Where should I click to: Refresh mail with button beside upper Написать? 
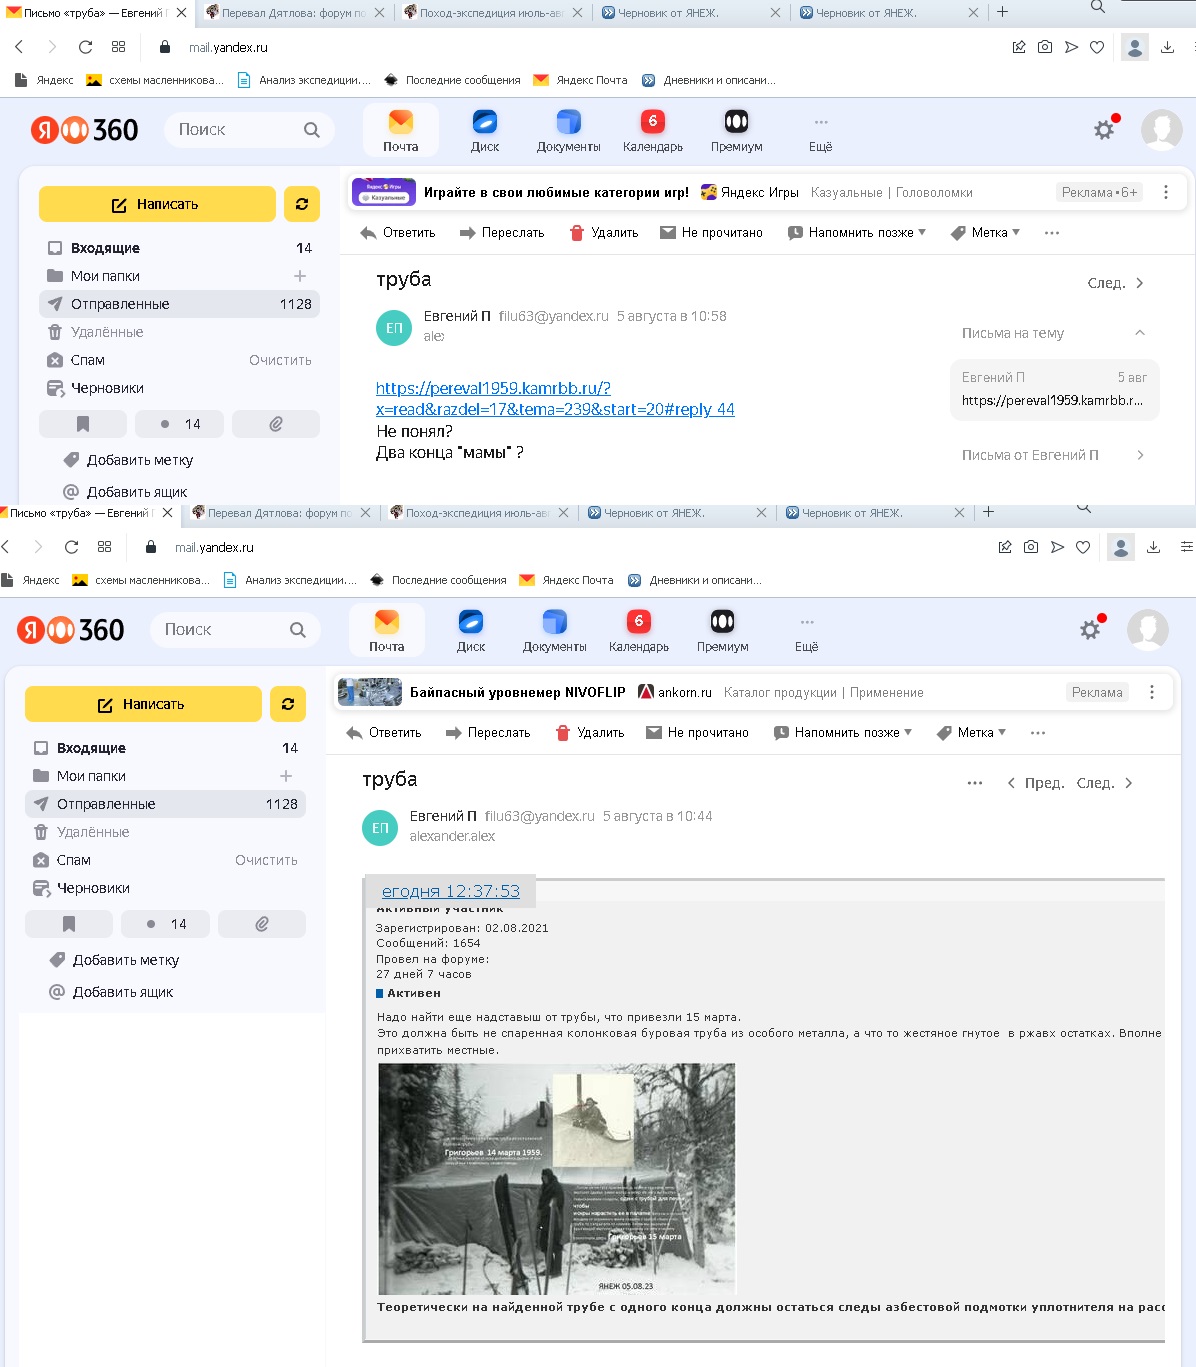302,204
